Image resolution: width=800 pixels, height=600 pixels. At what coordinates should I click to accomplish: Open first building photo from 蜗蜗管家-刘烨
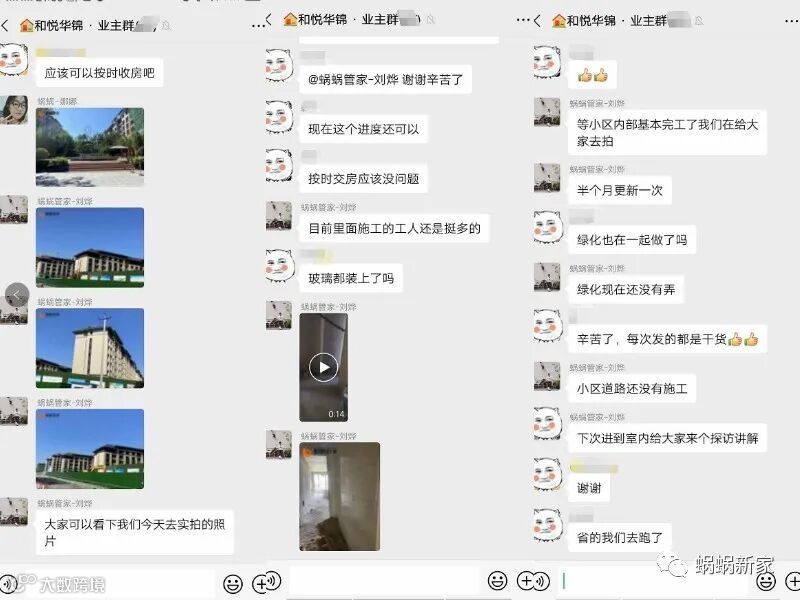[x=90, y=247]
